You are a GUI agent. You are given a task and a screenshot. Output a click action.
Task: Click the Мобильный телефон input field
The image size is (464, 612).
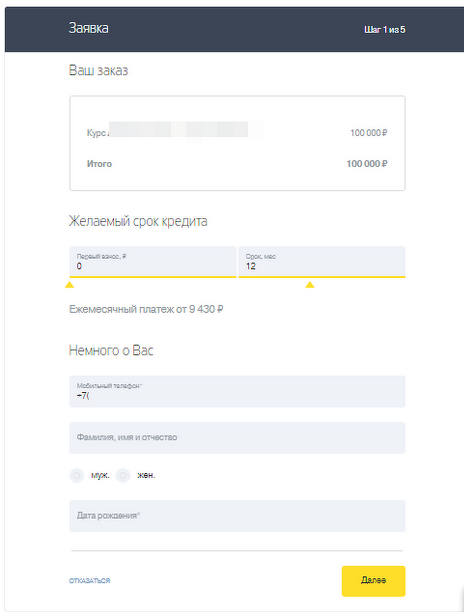(x=237, y=391)
